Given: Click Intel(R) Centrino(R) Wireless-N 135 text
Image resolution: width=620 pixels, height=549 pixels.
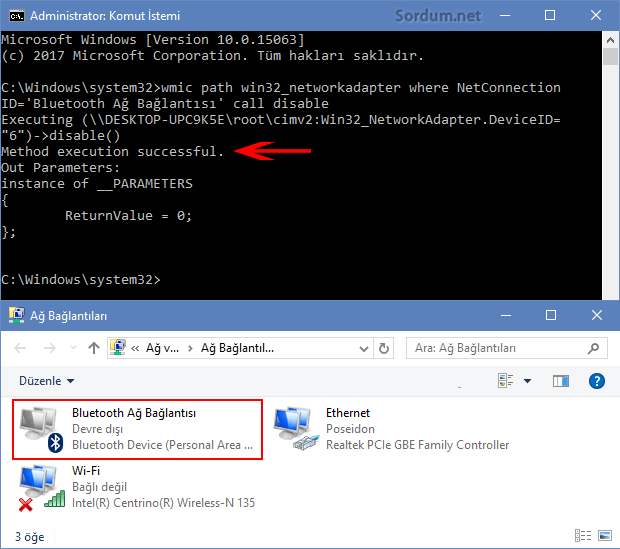Looking at the screenshot, I should click(x=163, y=503).
